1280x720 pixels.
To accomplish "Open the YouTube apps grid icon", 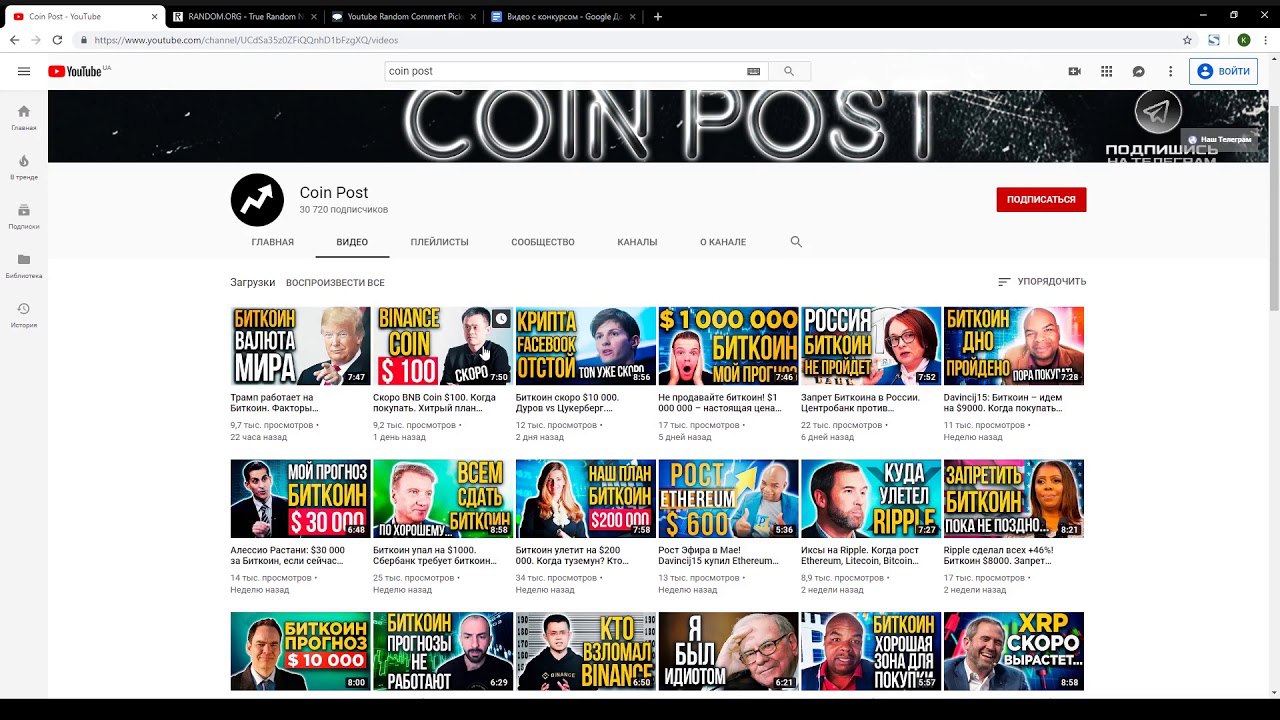I will pyautogui.click(x=1107, y=71).
